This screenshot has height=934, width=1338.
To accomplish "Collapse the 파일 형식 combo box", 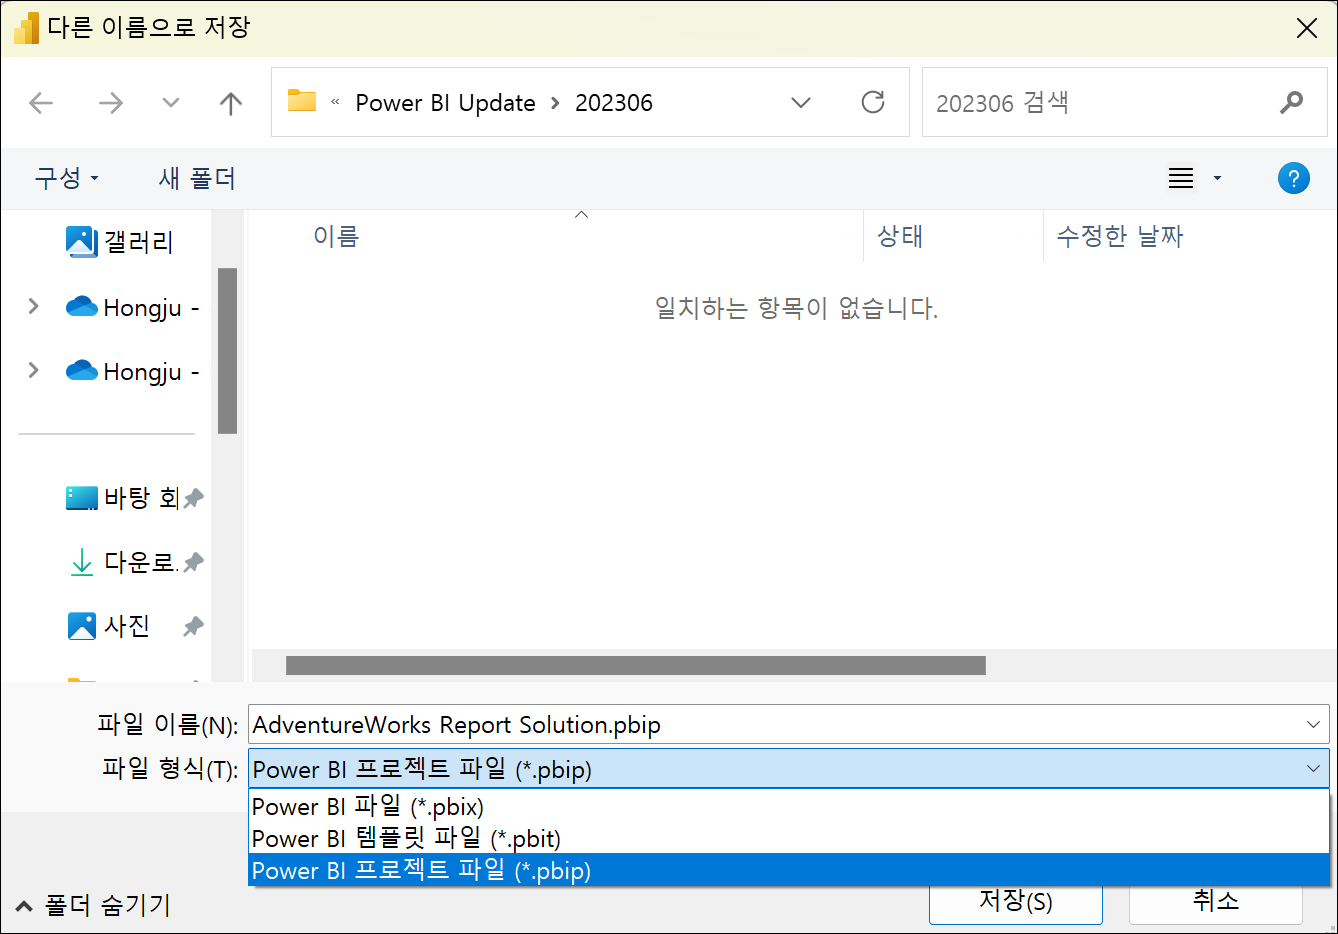I will point(1313,769).
